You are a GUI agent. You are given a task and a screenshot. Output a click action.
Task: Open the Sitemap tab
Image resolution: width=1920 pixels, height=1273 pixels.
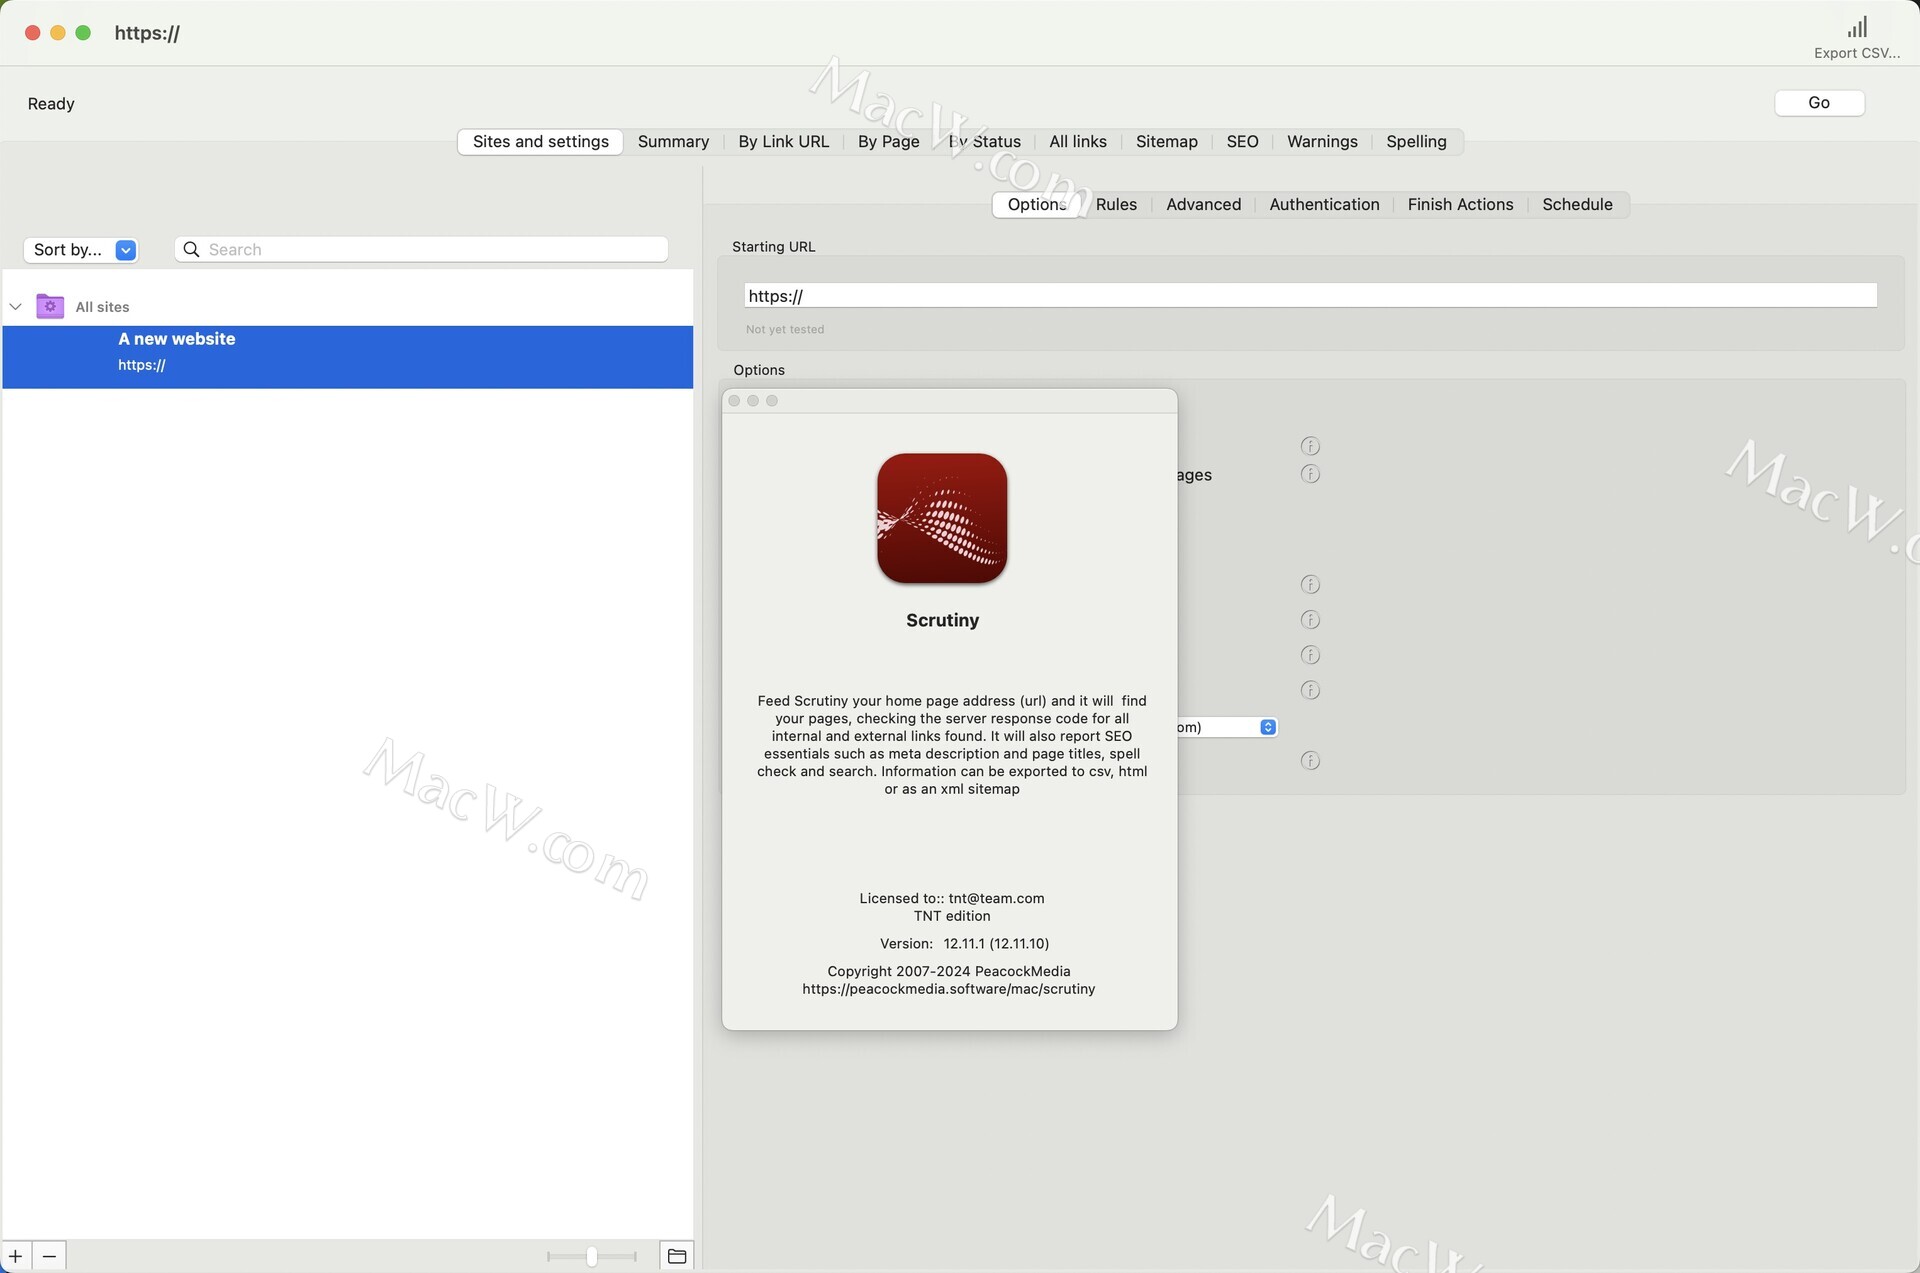coord(1166,142)
